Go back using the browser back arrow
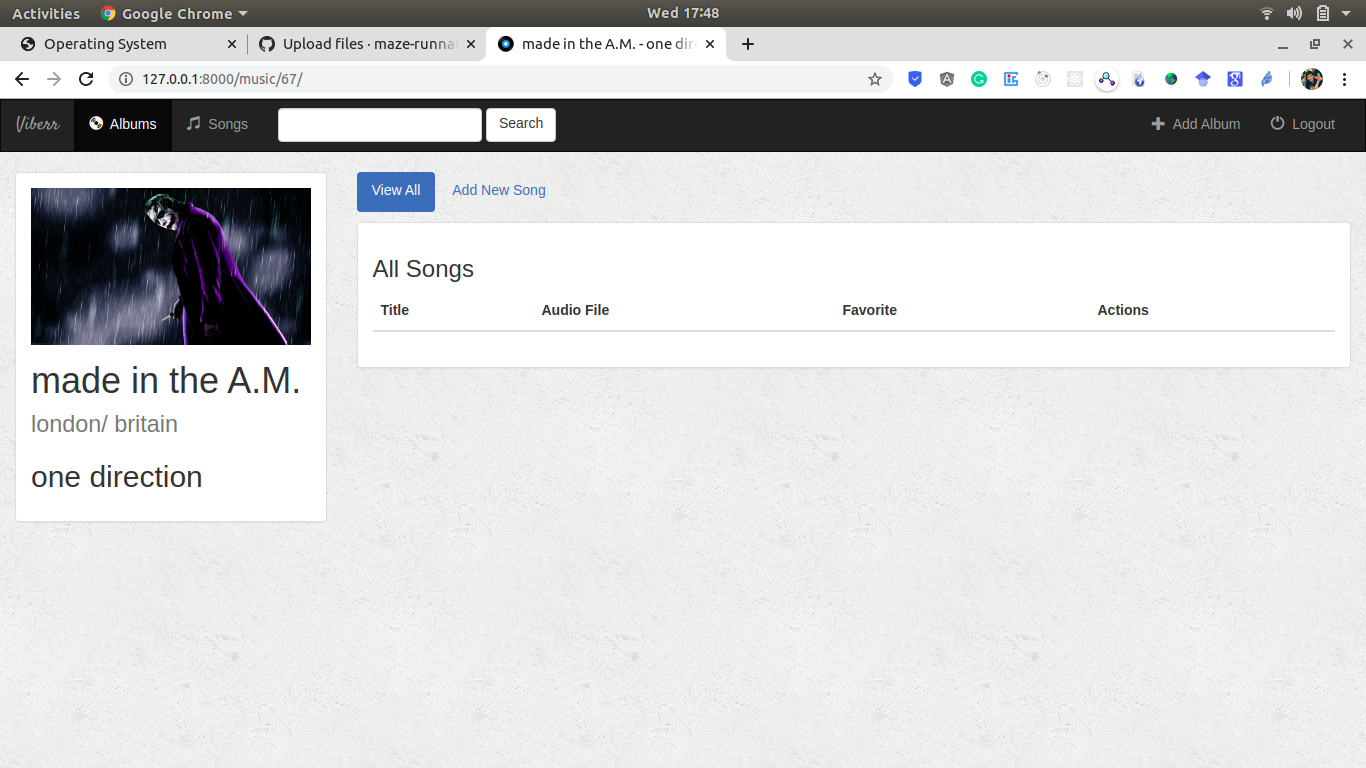The width and height of the screenshot is (1366, 768). point(22,79)
